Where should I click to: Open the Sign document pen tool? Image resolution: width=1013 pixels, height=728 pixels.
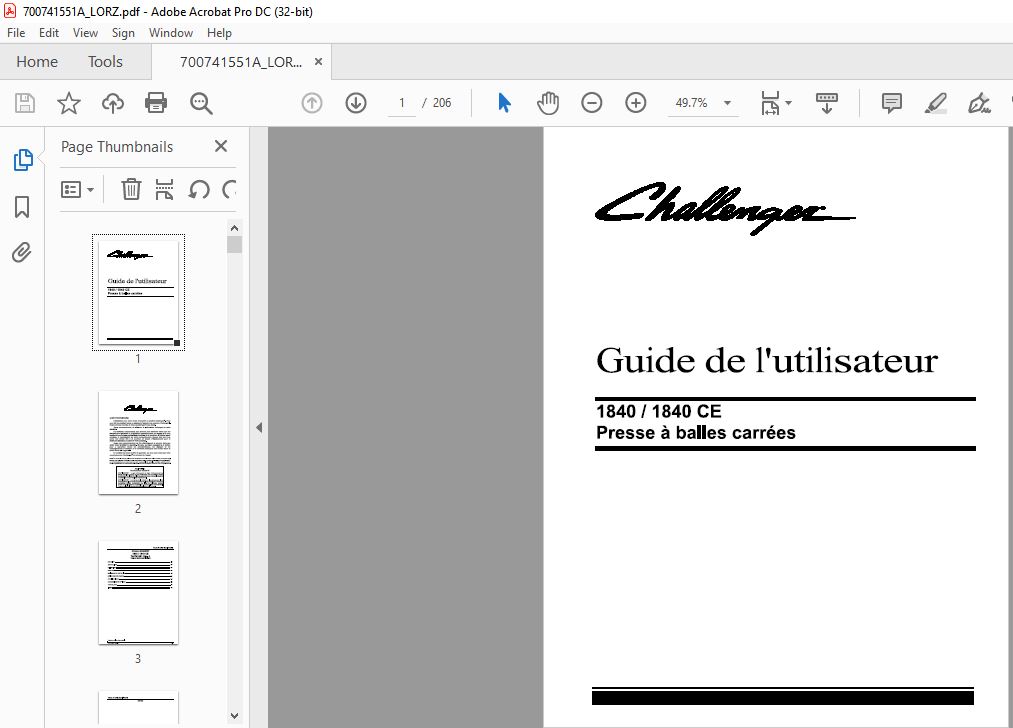979,103
